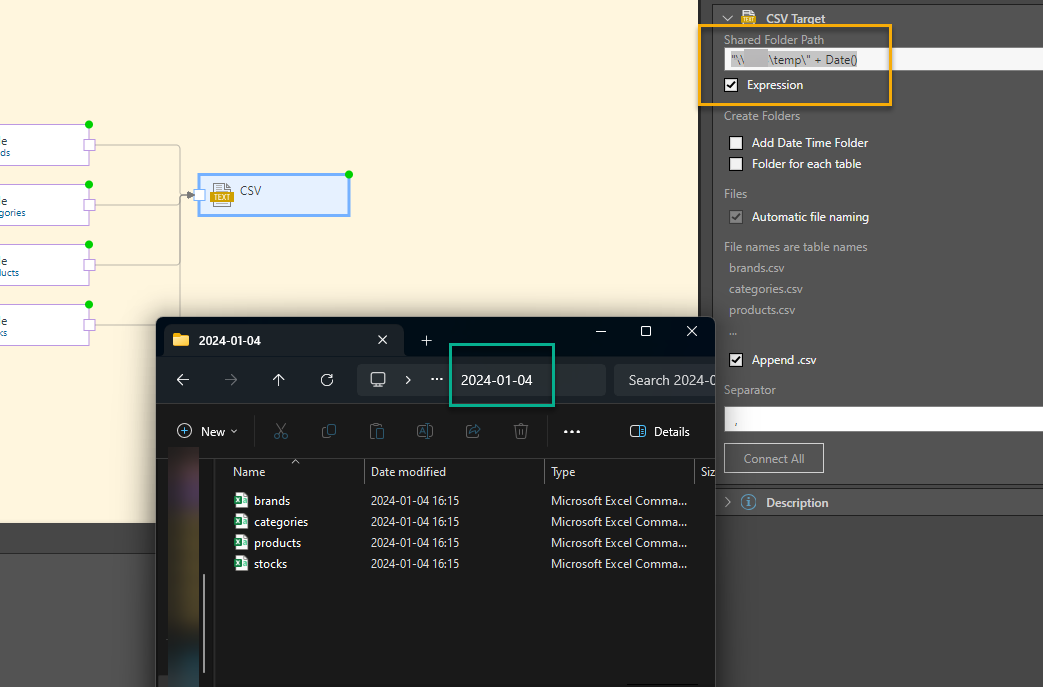The width and height of the screenshot is (1043, 687).
Task: Click the Delete trash icon
Action: 521,431
